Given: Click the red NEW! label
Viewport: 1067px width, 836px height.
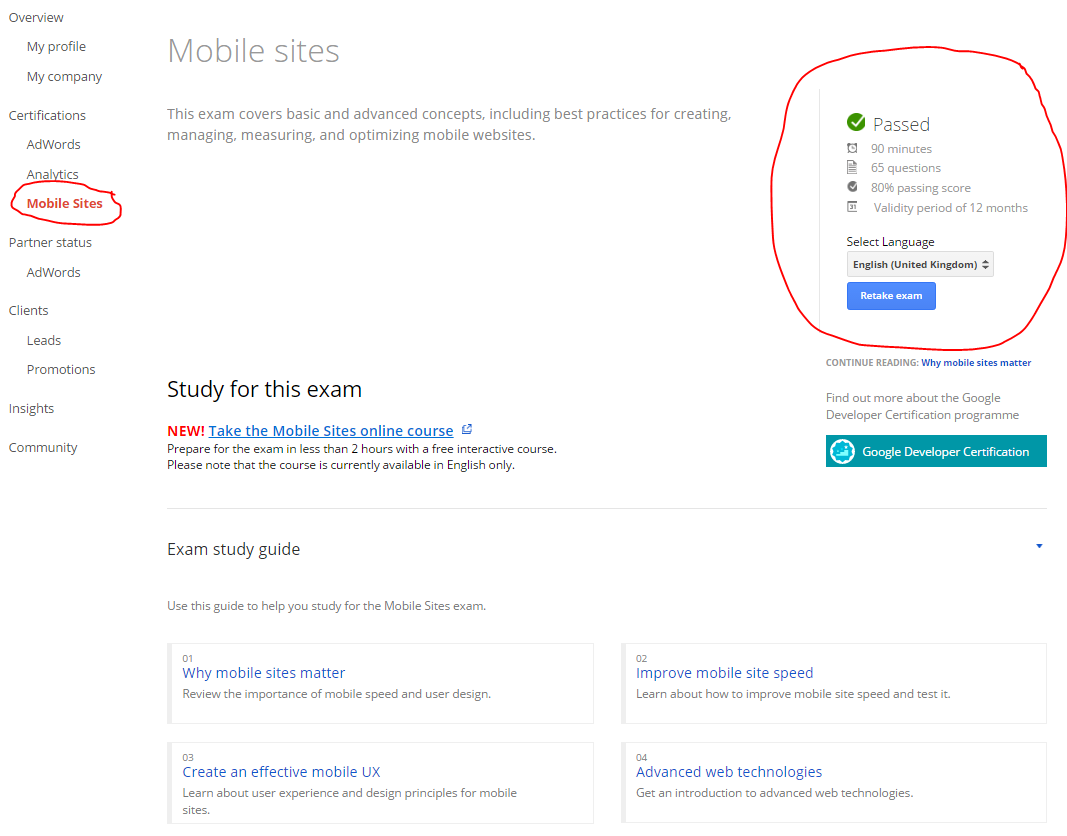Looking at the screenshot, I should pos(186,431).
